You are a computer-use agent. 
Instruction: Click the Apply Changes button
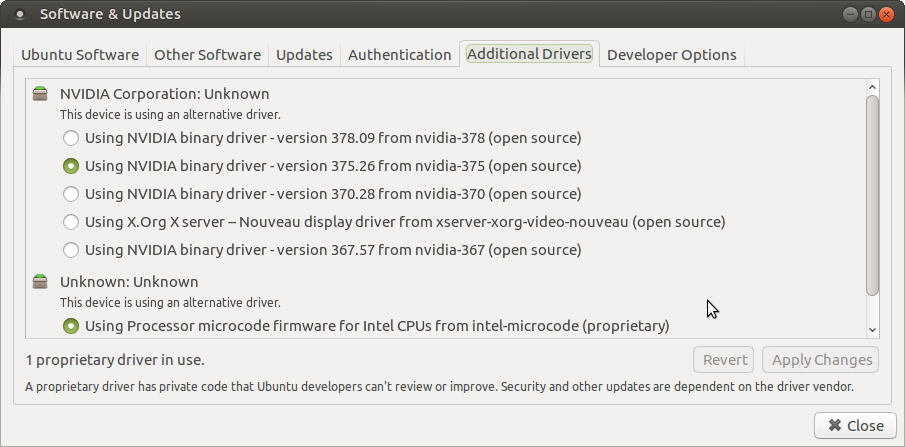coord(821,360)
